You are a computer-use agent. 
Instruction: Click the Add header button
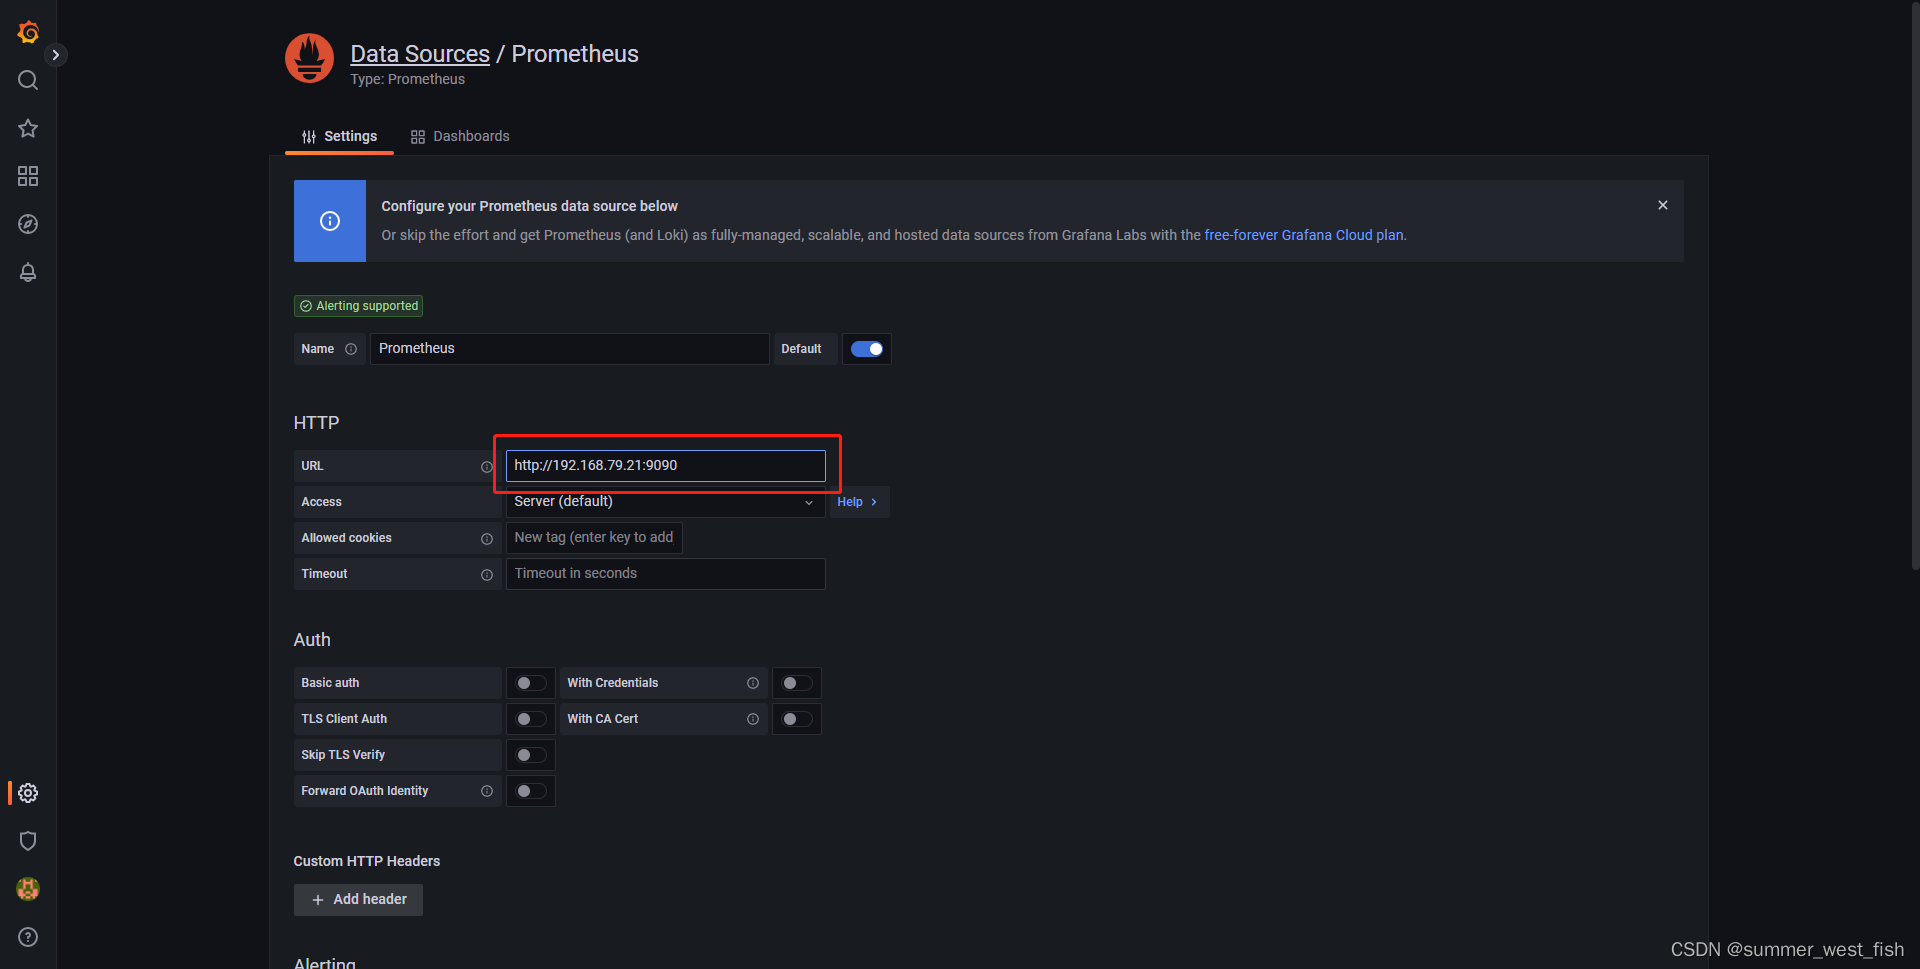(x=358, y=899)
